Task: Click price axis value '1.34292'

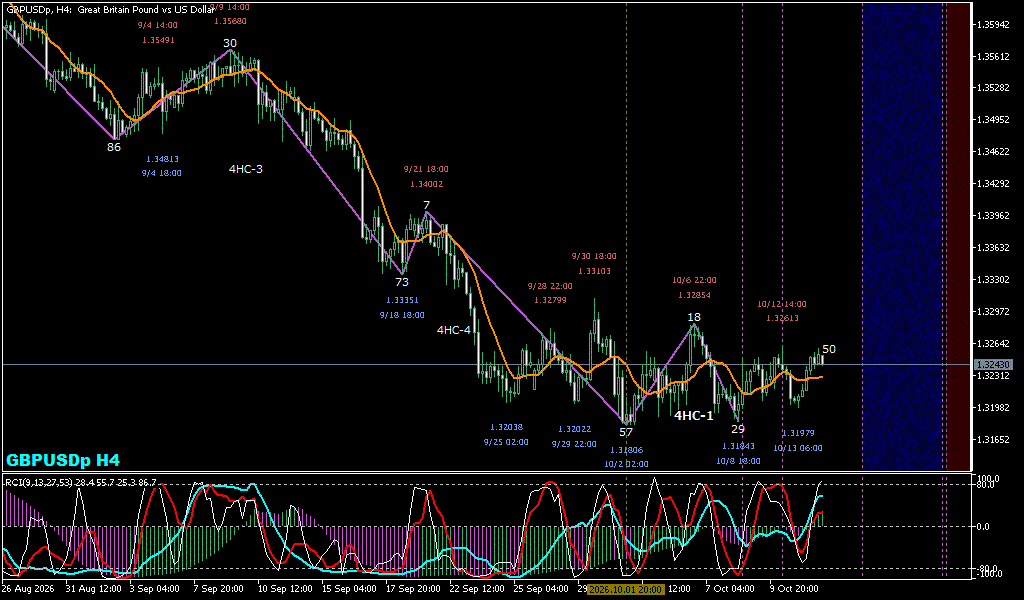Action: click(x=993, y=184)
